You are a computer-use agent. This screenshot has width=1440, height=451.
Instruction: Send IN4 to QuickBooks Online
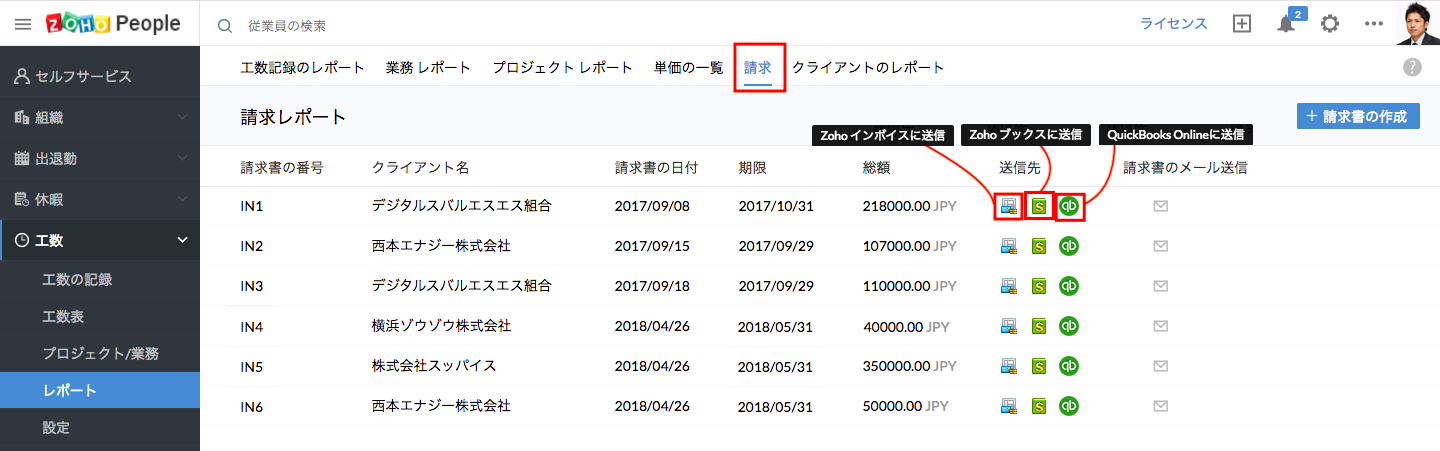pyautogui.click(x=1069, y=326)
